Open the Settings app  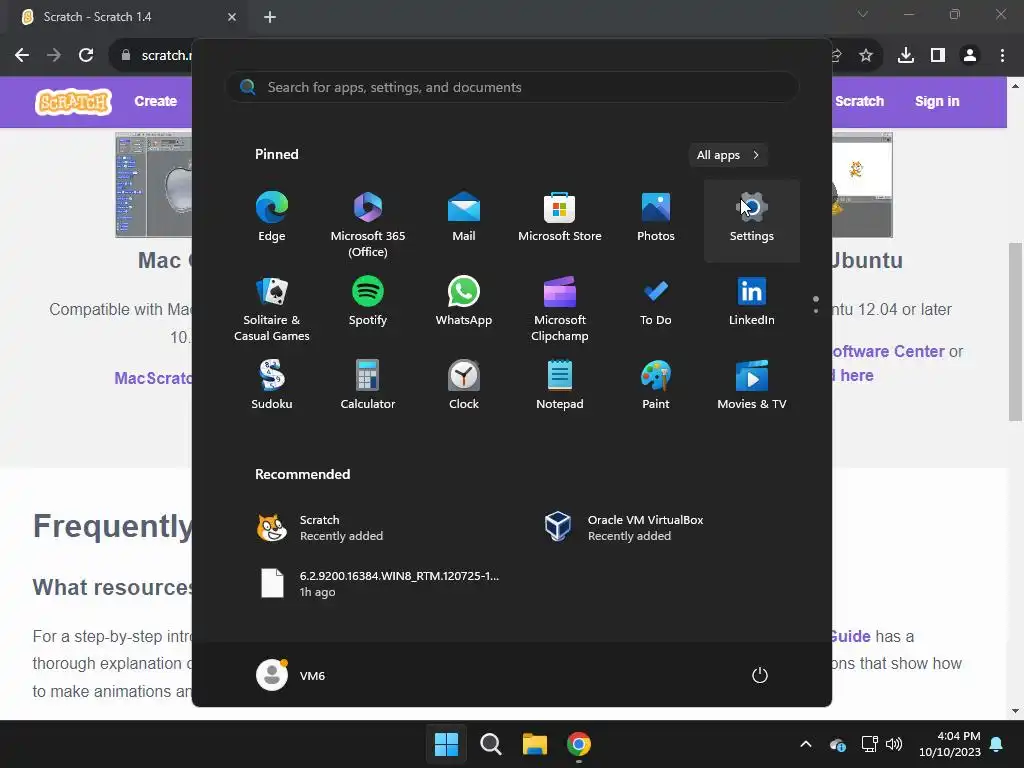point(752,221)
